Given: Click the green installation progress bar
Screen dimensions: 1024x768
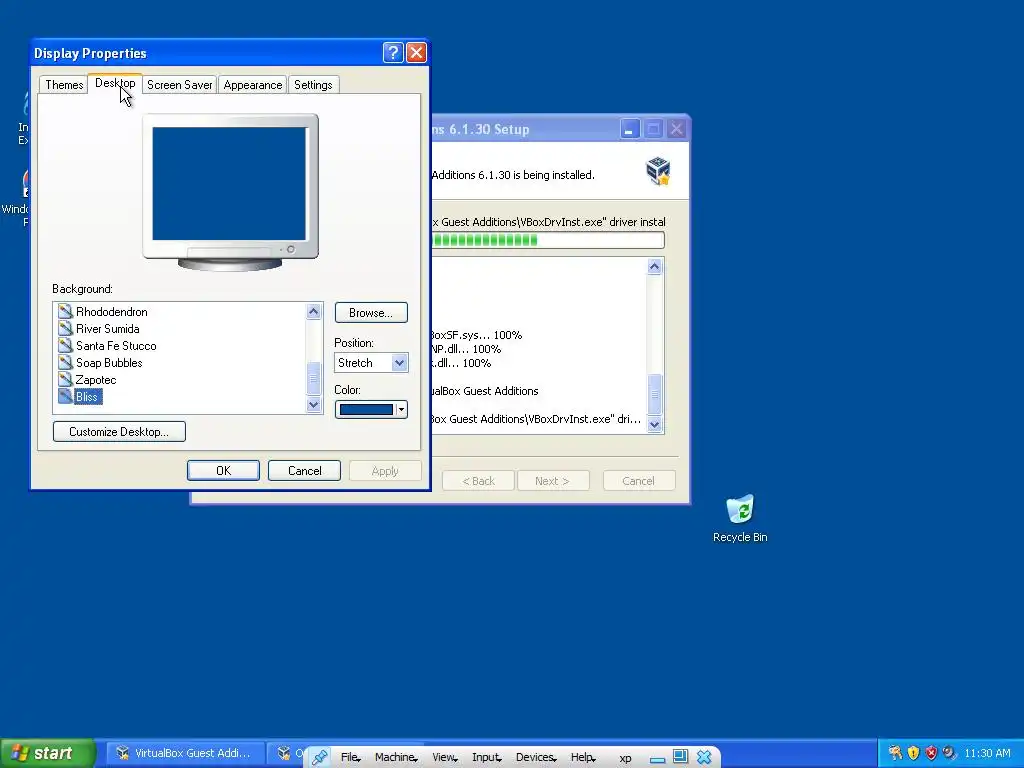Looking at the screenshot, I should tap(549, 240).
